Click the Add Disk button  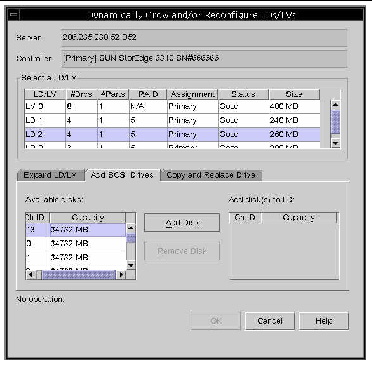tap(182, 223)
